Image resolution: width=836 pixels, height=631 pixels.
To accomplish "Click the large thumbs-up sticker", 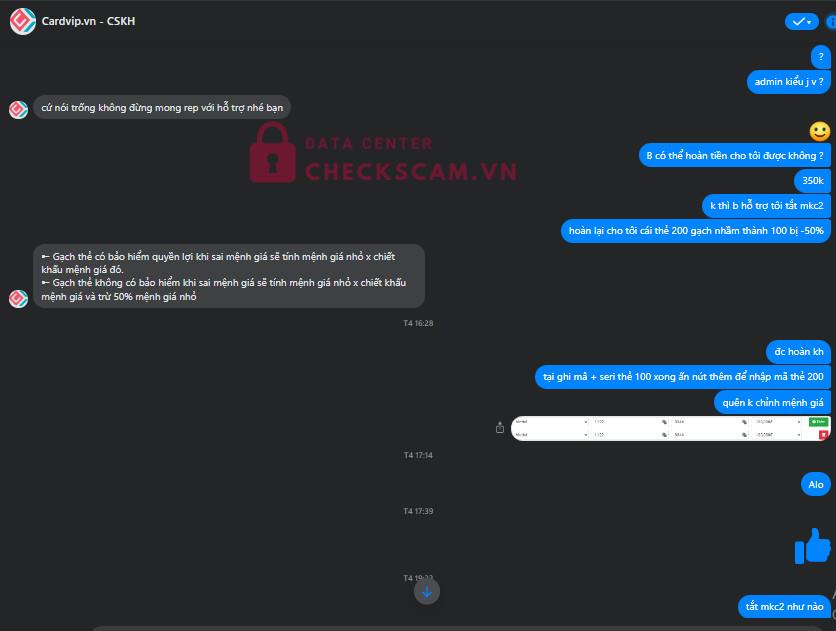I will point(813,546).
